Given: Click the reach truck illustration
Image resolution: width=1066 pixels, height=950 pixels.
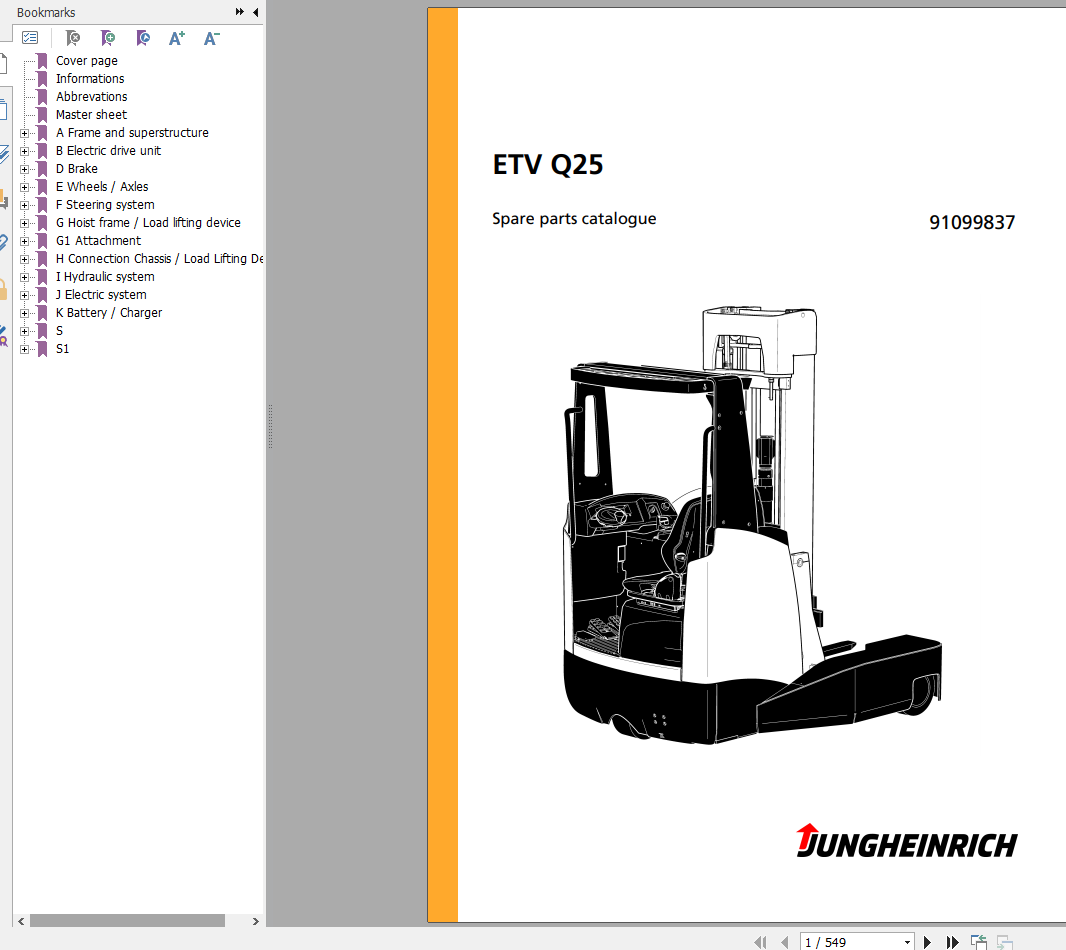Looking at the screenshot, I should pyautogui.click(x=753, y=525).
